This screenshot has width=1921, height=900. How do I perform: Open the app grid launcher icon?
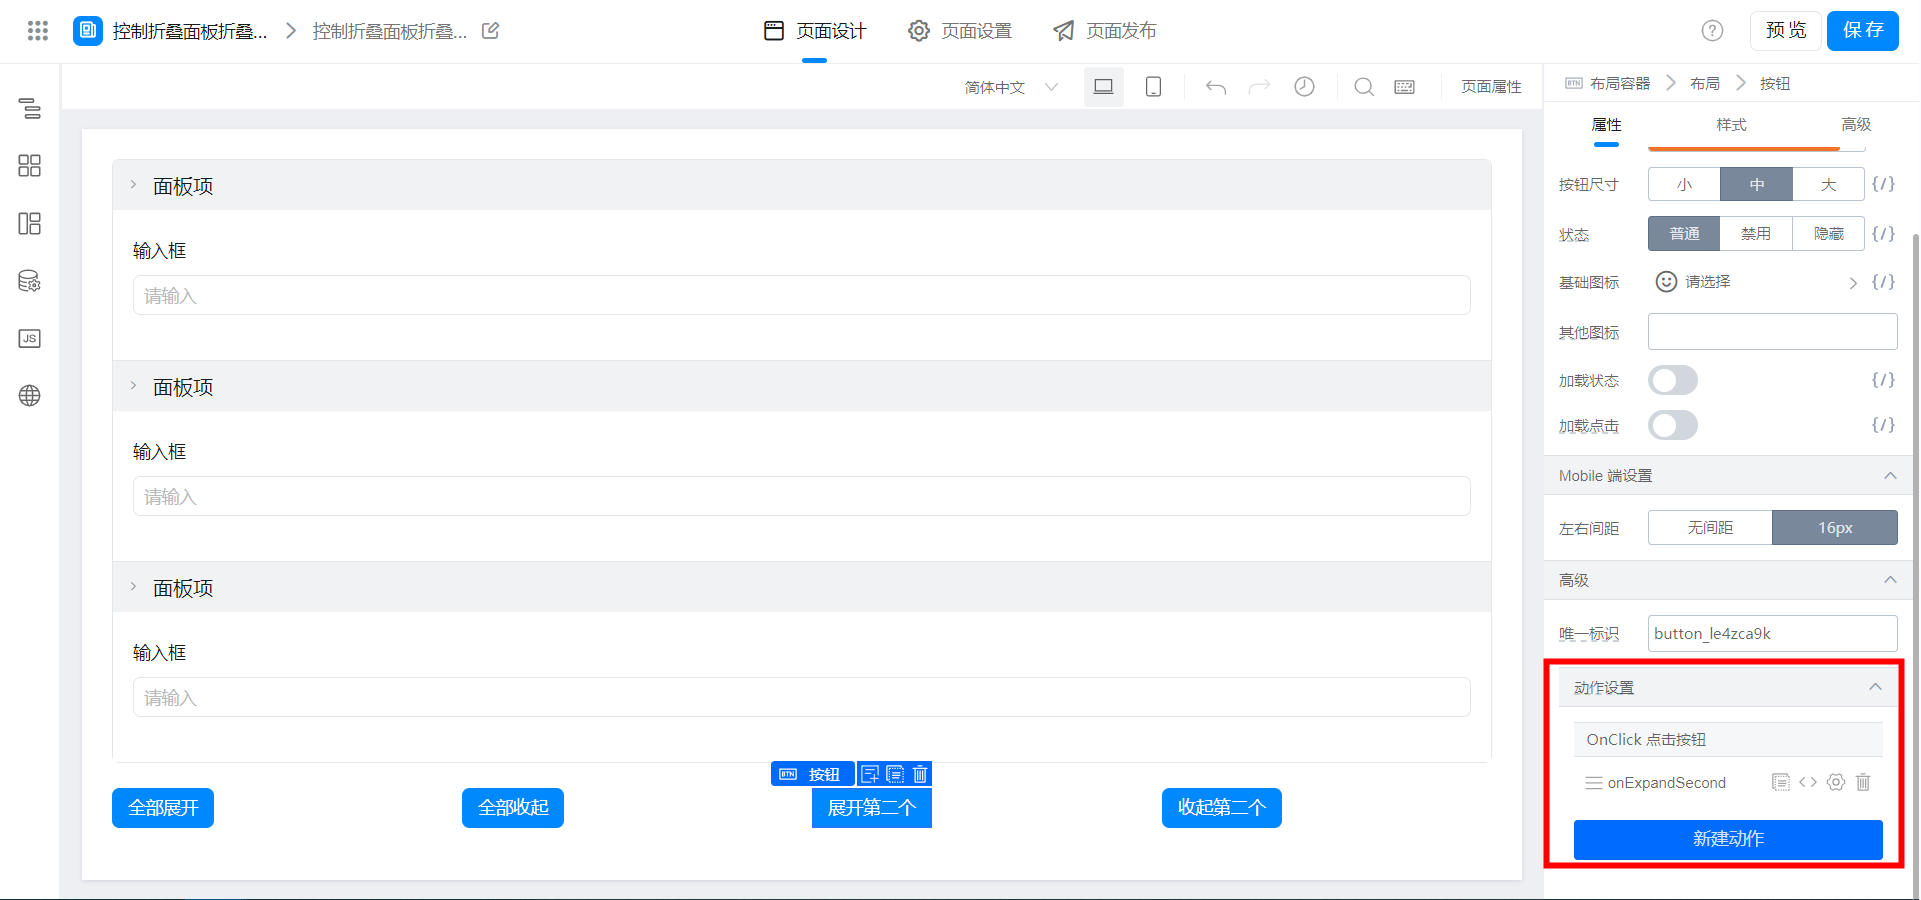click(38, 31)
